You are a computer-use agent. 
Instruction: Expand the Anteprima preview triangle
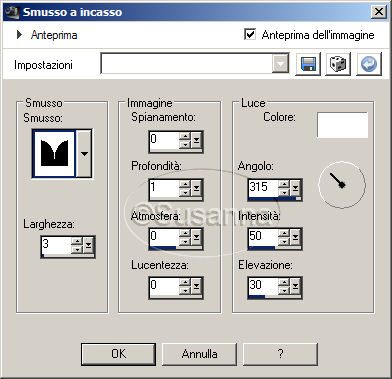click(x=19, y=34)
